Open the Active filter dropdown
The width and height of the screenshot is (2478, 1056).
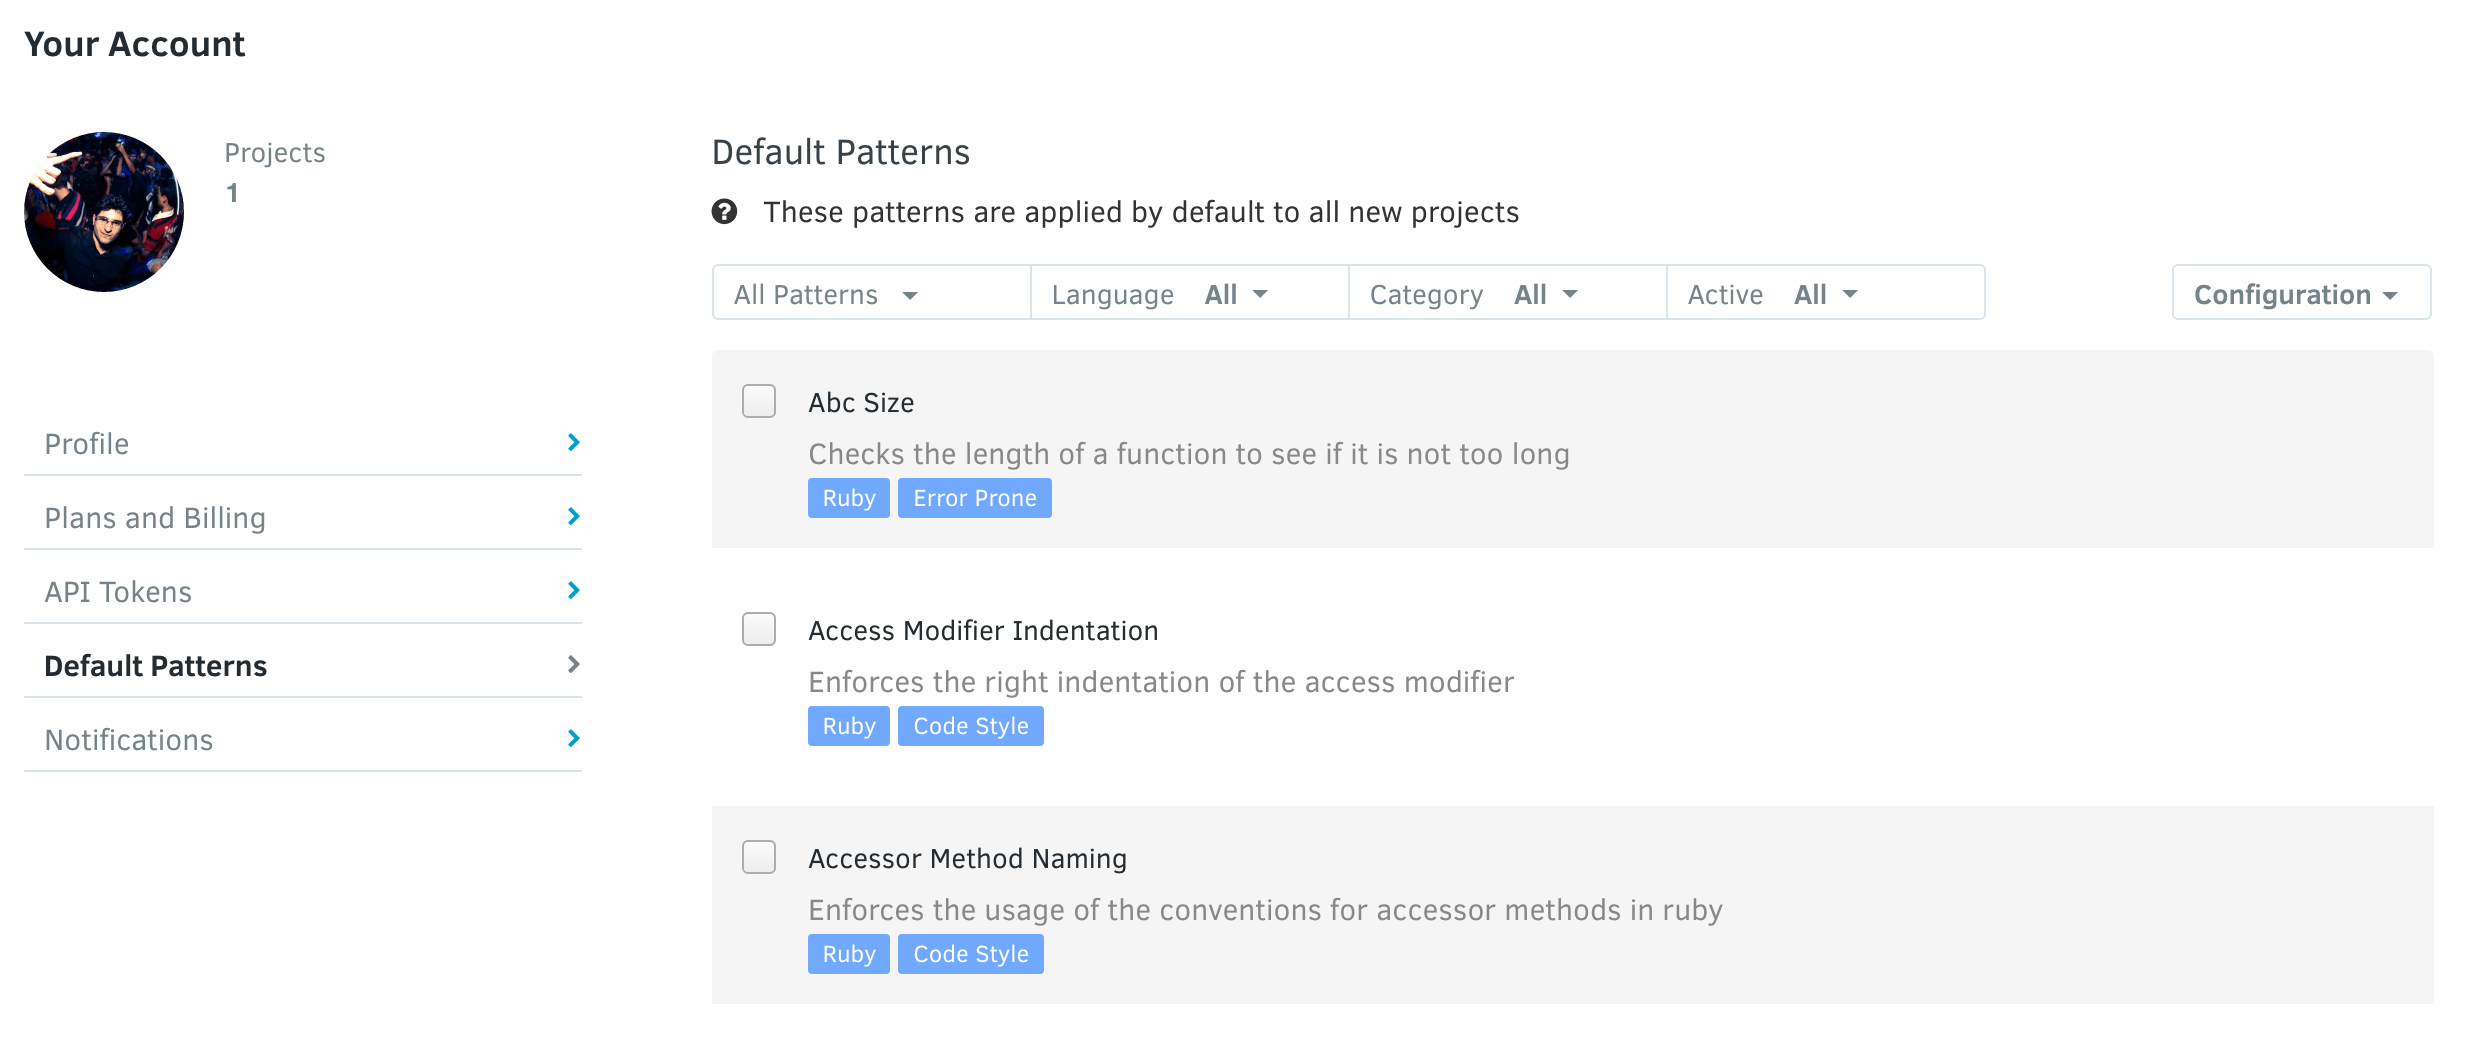pos(1824,294)
